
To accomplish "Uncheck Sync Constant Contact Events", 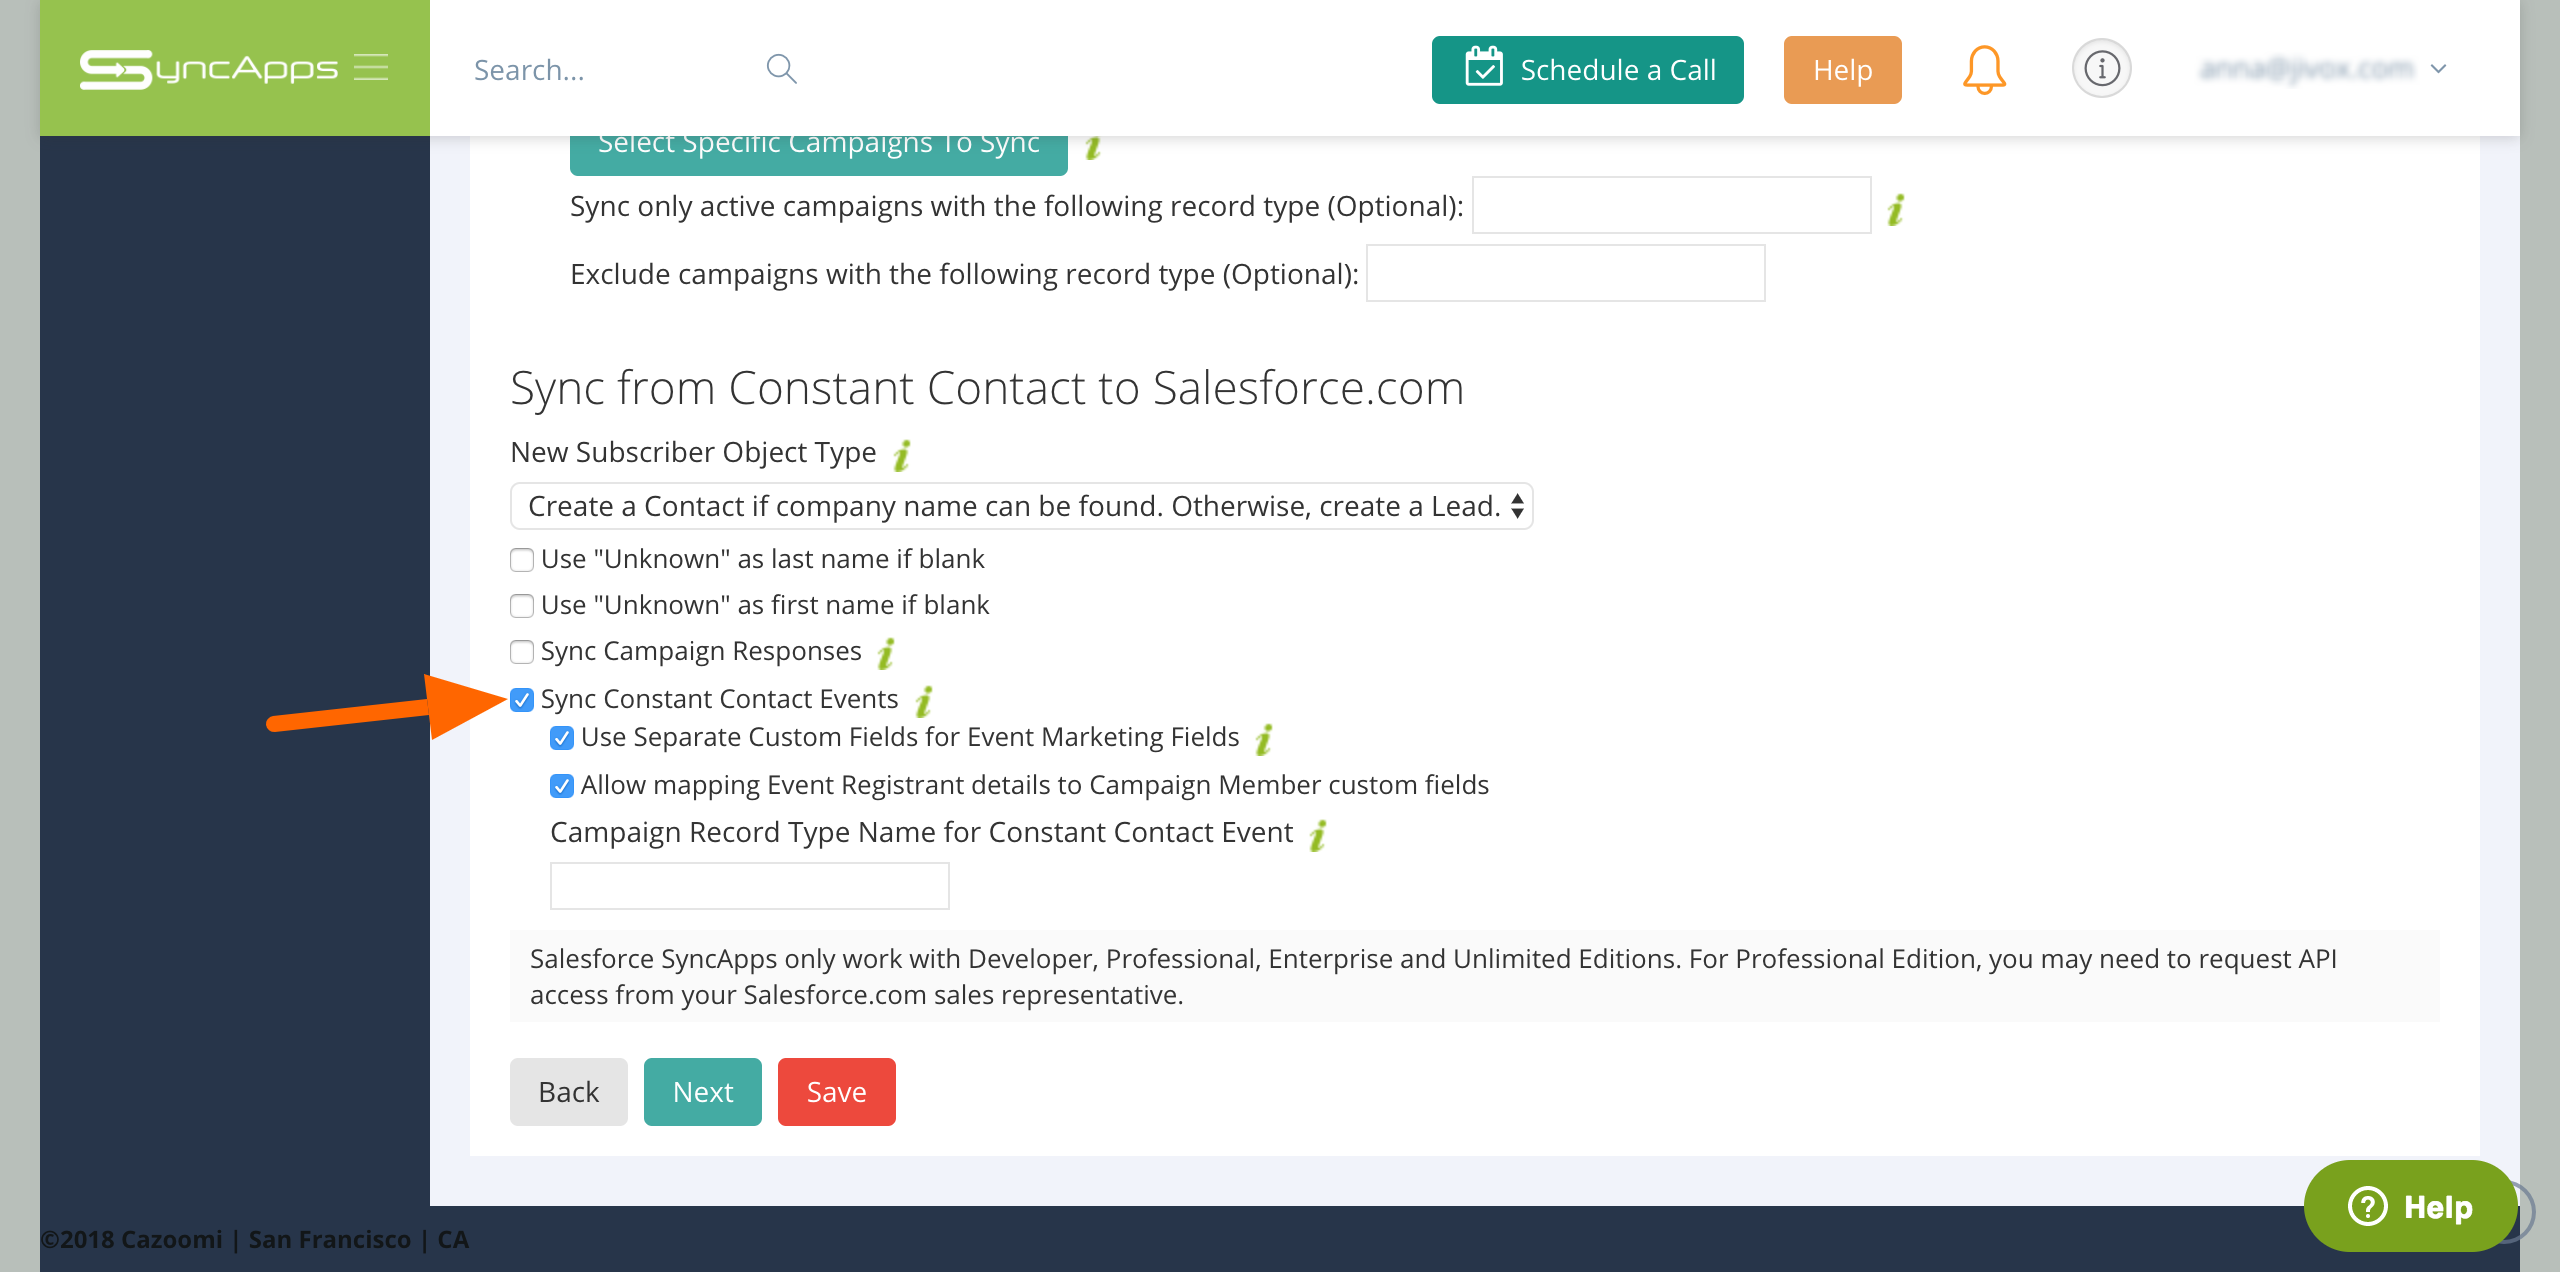I will [x=522, y=700].
